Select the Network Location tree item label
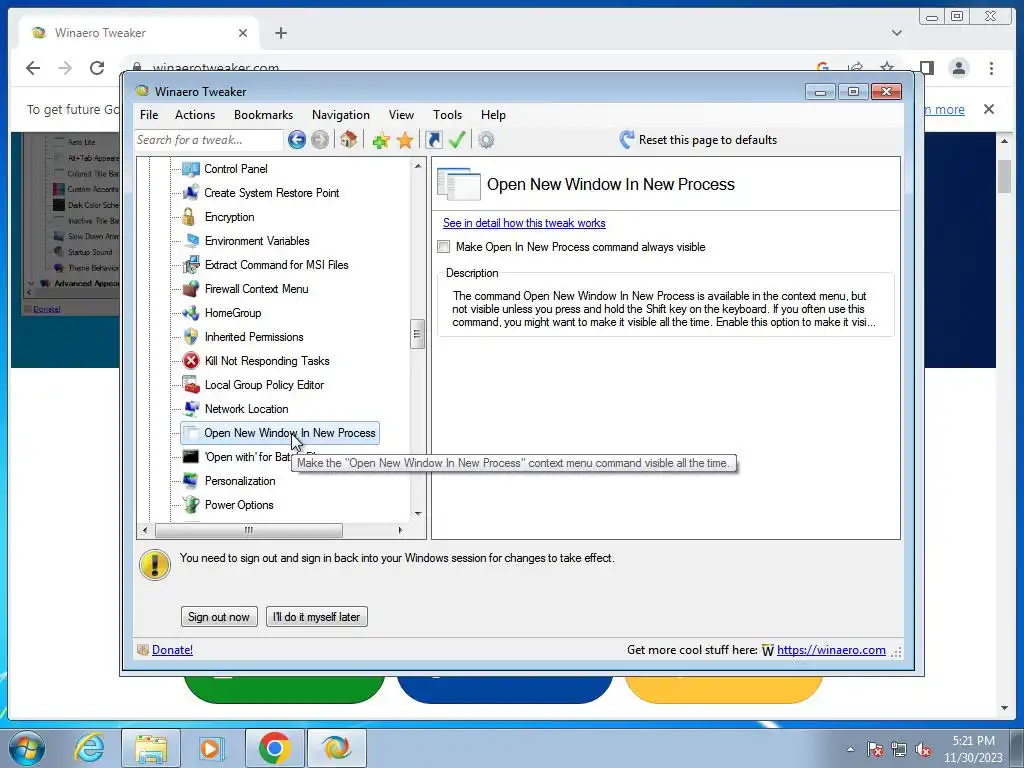 (x=246, y=409)
